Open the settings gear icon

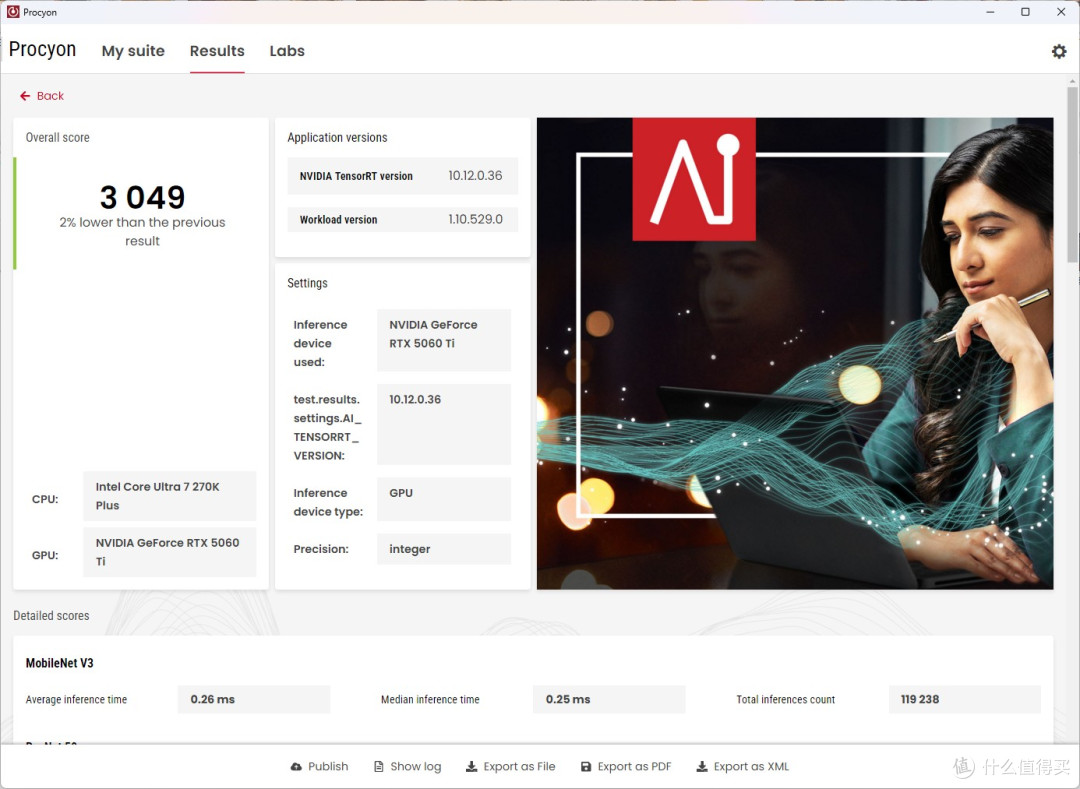[x=1059, y=51]
